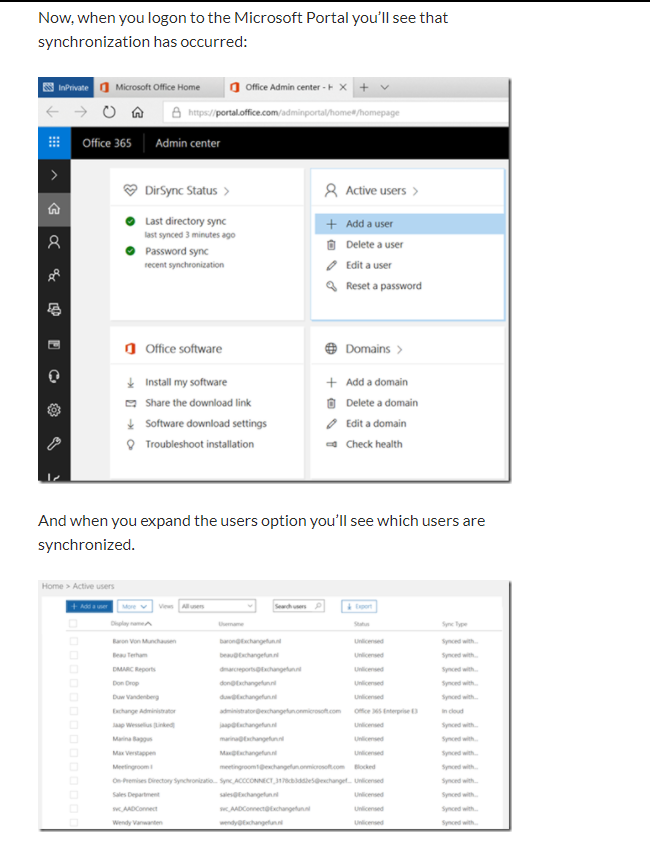Open Groups icon in left navigation
The height and width of the screenshot is (854, 650).
point(54,275)
